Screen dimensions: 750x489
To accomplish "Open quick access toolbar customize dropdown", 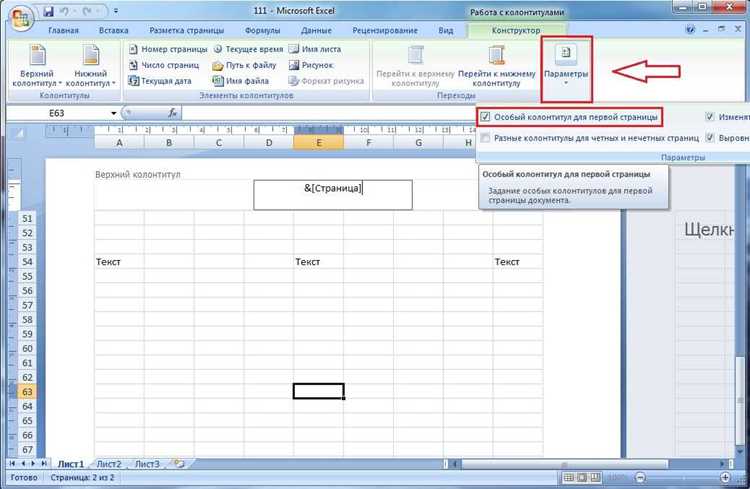I will (x=116, y=11).
